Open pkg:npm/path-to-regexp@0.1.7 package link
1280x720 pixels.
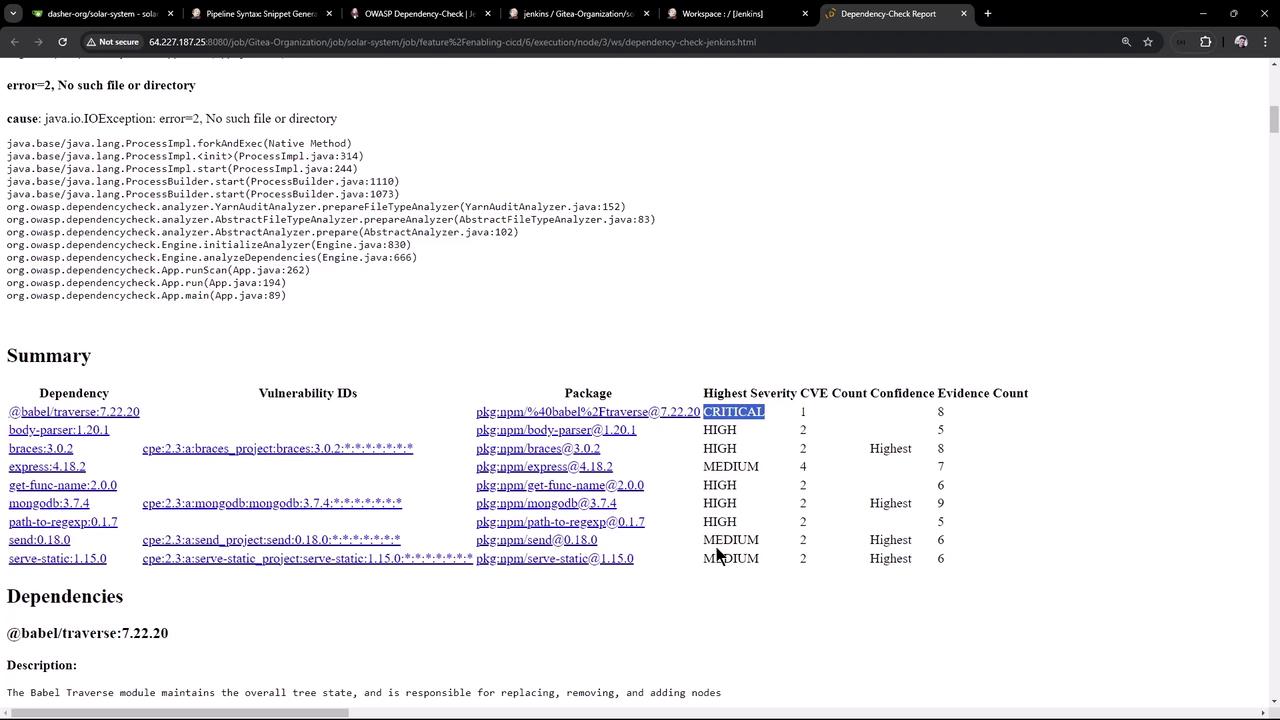(x=560, y=522)
